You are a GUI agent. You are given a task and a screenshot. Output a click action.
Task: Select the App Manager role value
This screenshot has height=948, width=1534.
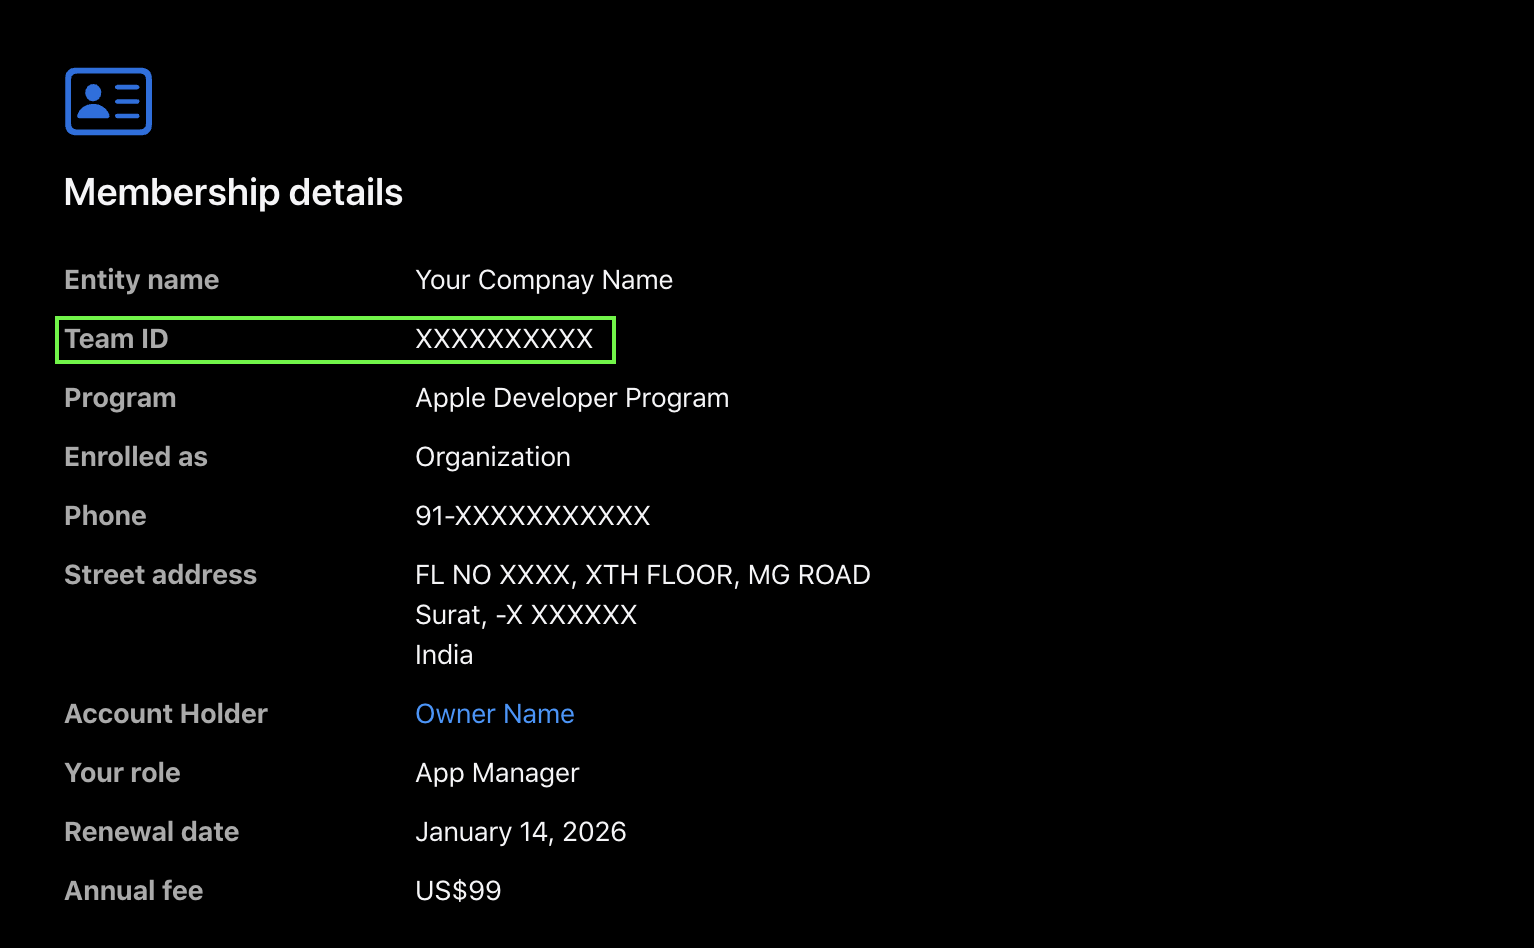click(497, 773)
